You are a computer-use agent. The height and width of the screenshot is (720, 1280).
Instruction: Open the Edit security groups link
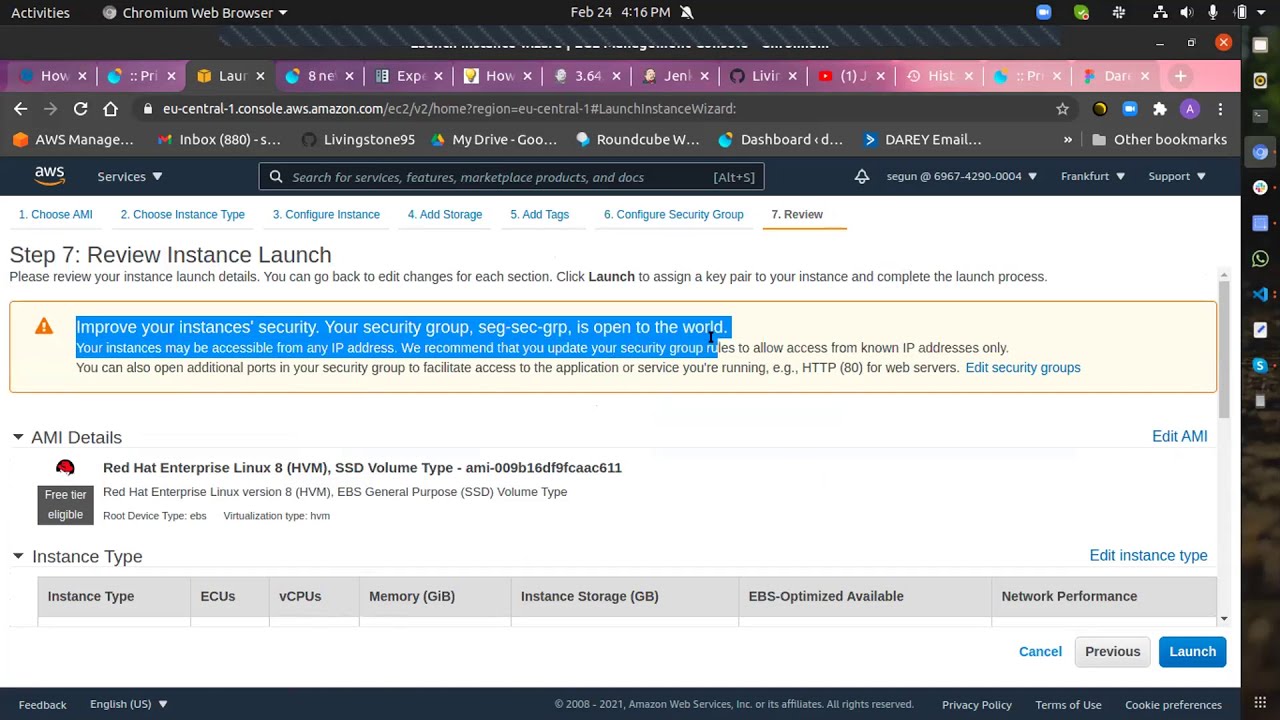[x=1023, y=368]
